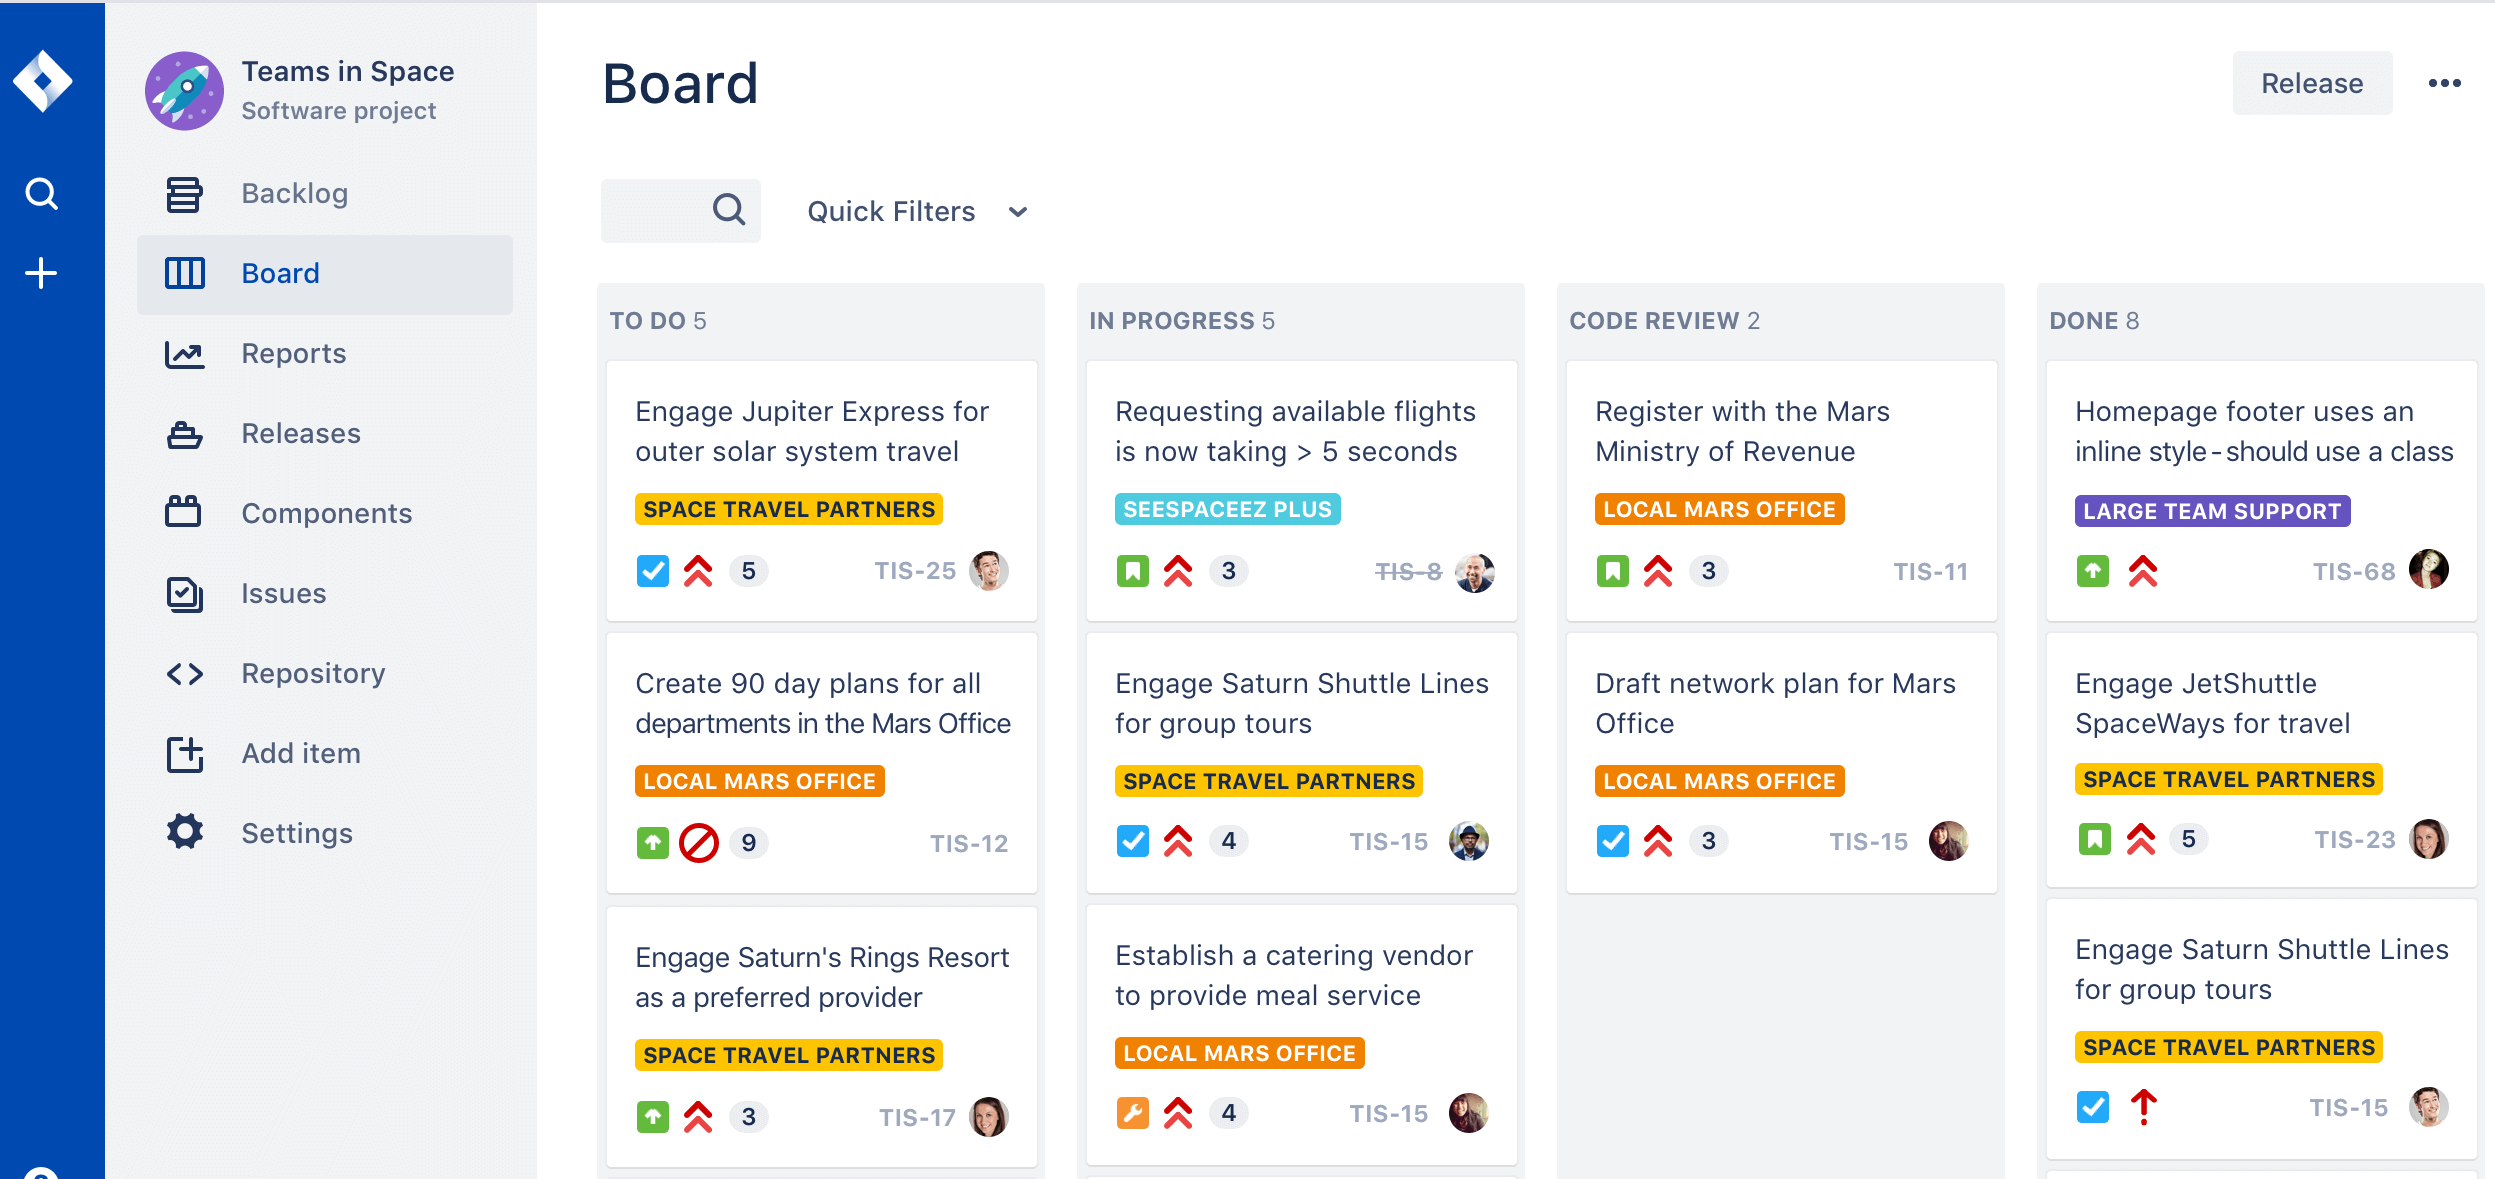Screen dimensions: 2495x1179
Task: Click the Board icon in sidebar
Action: point(185,272)
